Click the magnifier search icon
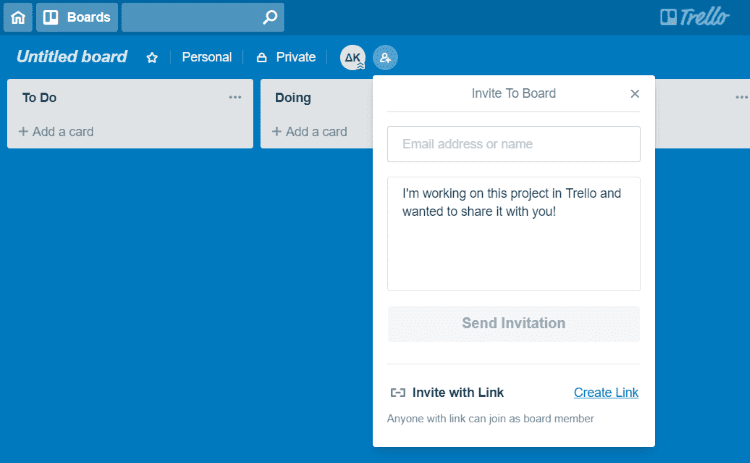Screen dimensions: 750x463 (x=270, y=17)
